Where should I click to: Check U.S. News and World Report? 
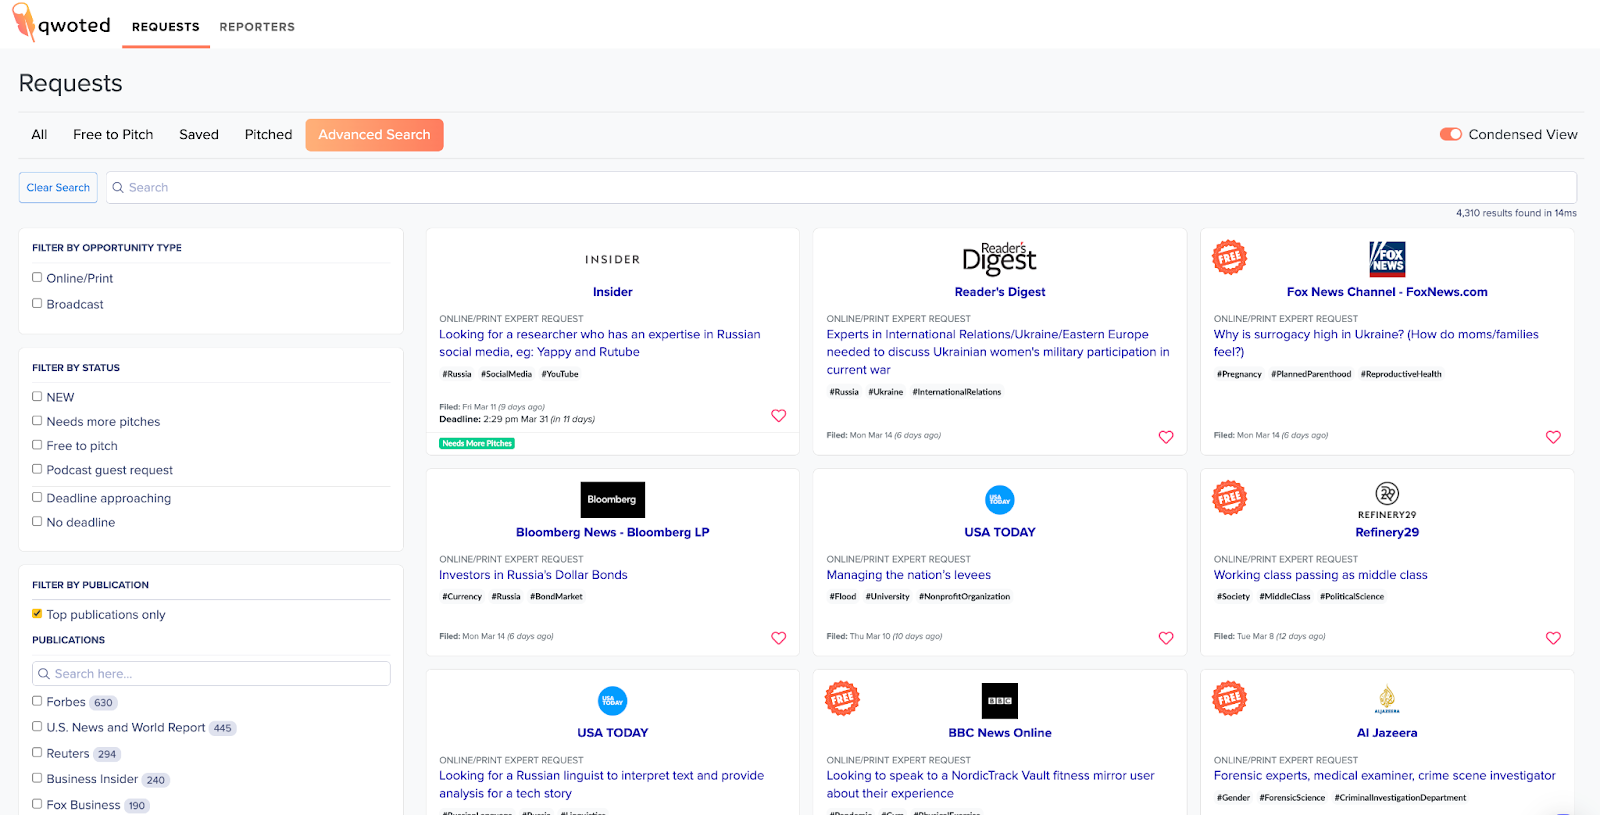click(37, 727)
